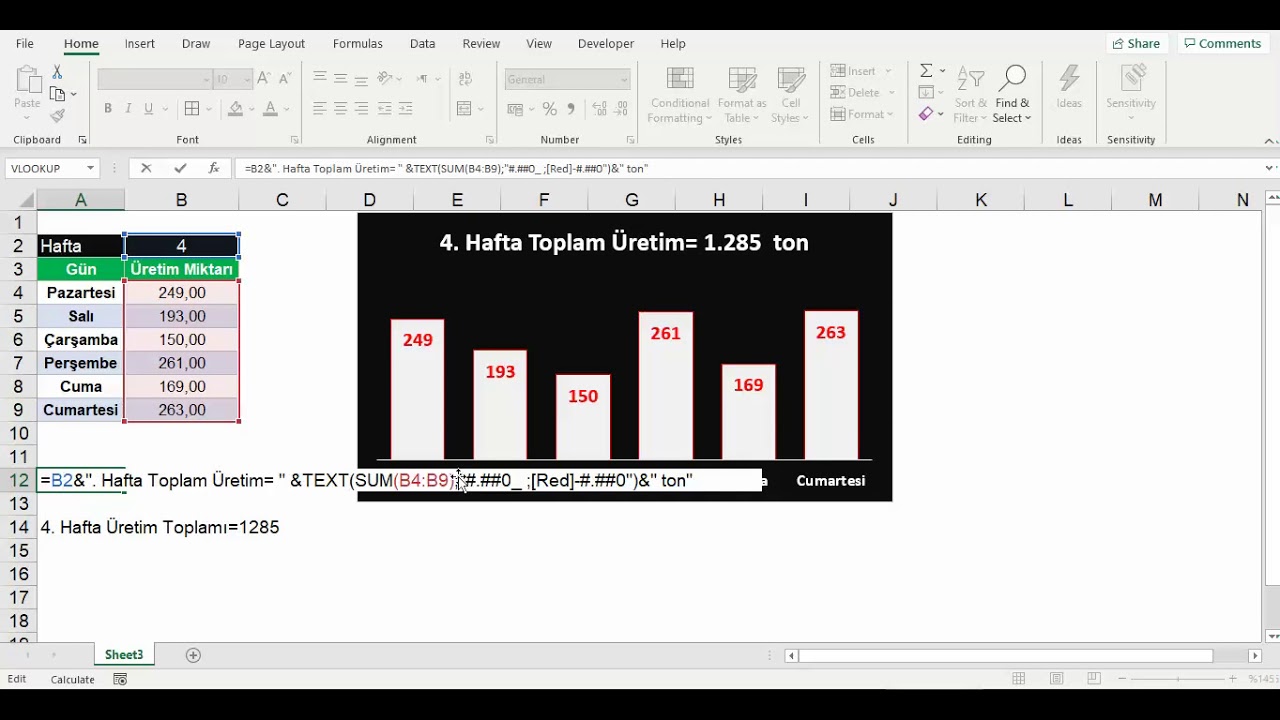Viewport: 1280px width, 720px height.
Task: Click the Insert Function fx icon
Action: point(214,169)
